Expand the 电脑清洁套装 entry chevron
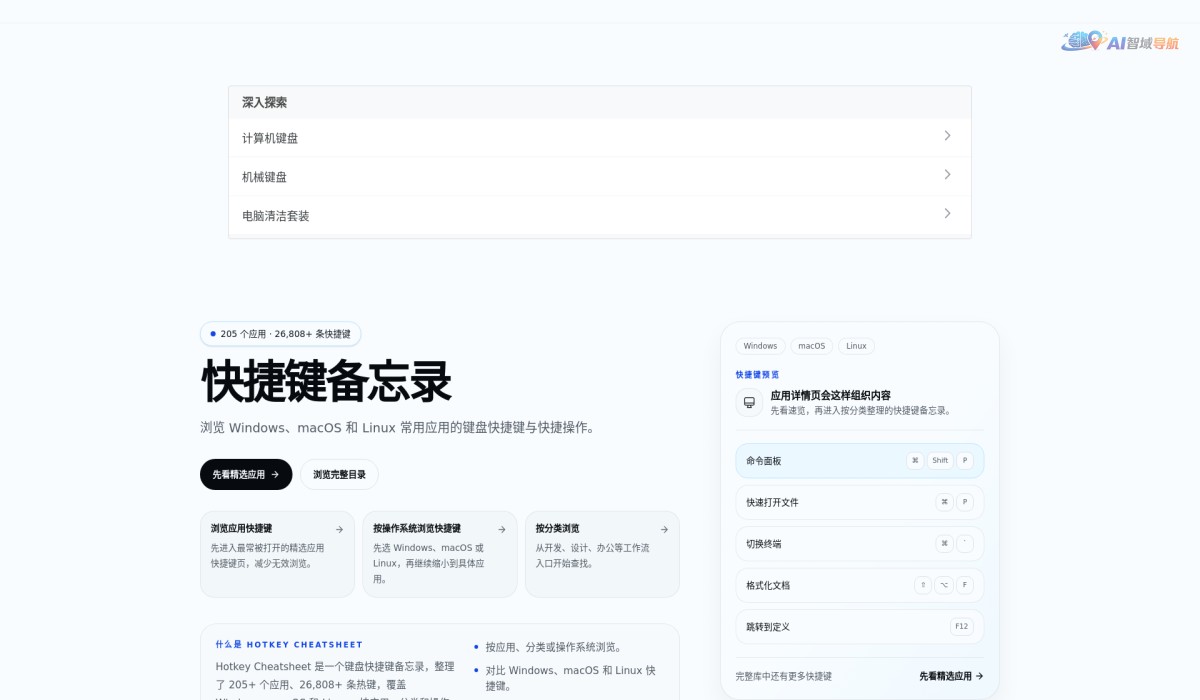The image size is (1200, 700). pos(947,213)
